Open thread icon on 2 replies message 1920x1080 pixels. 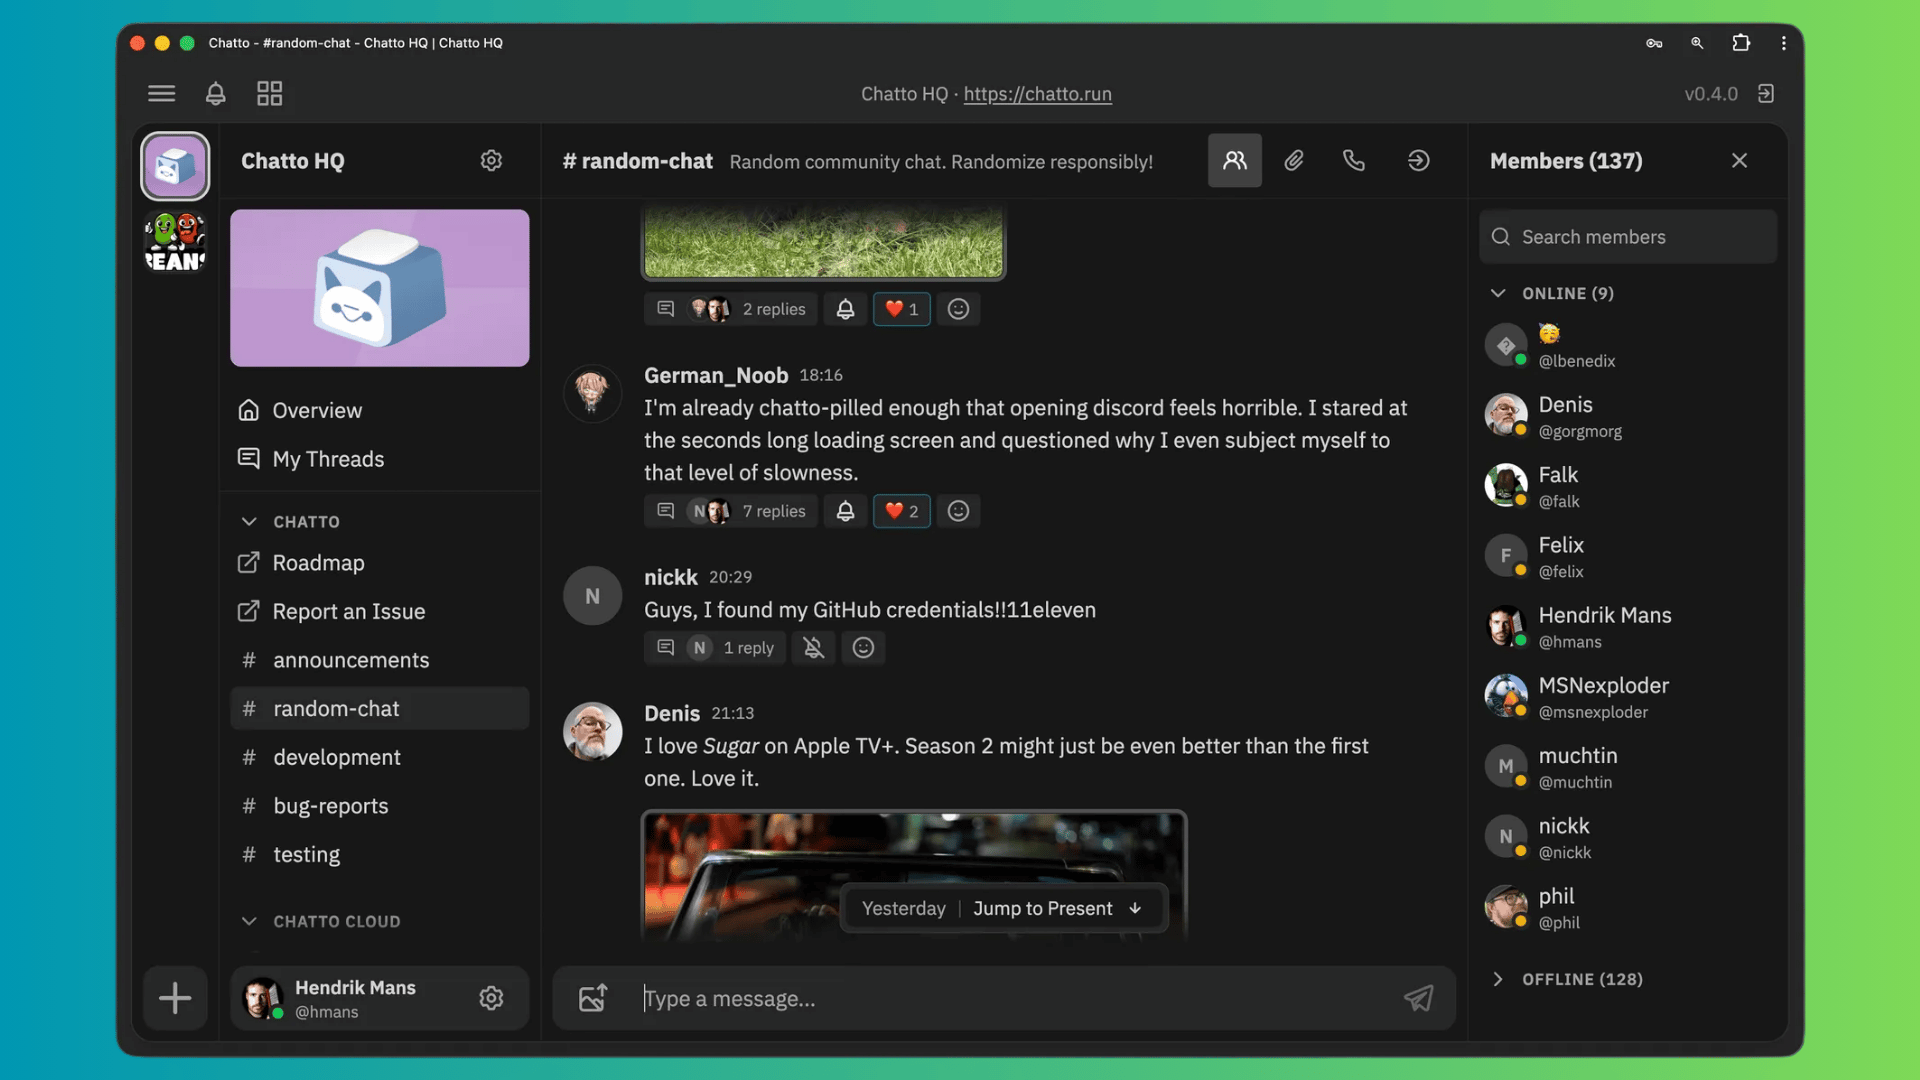pos(665,309)
